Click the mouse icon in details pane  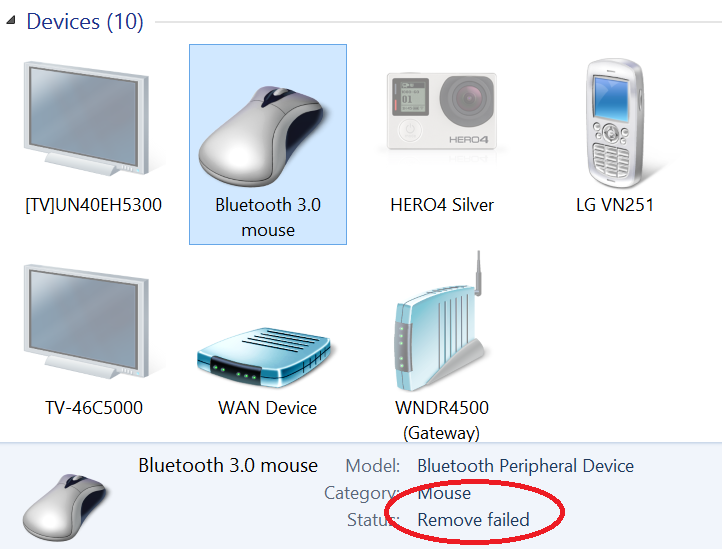tap(64, 507)
